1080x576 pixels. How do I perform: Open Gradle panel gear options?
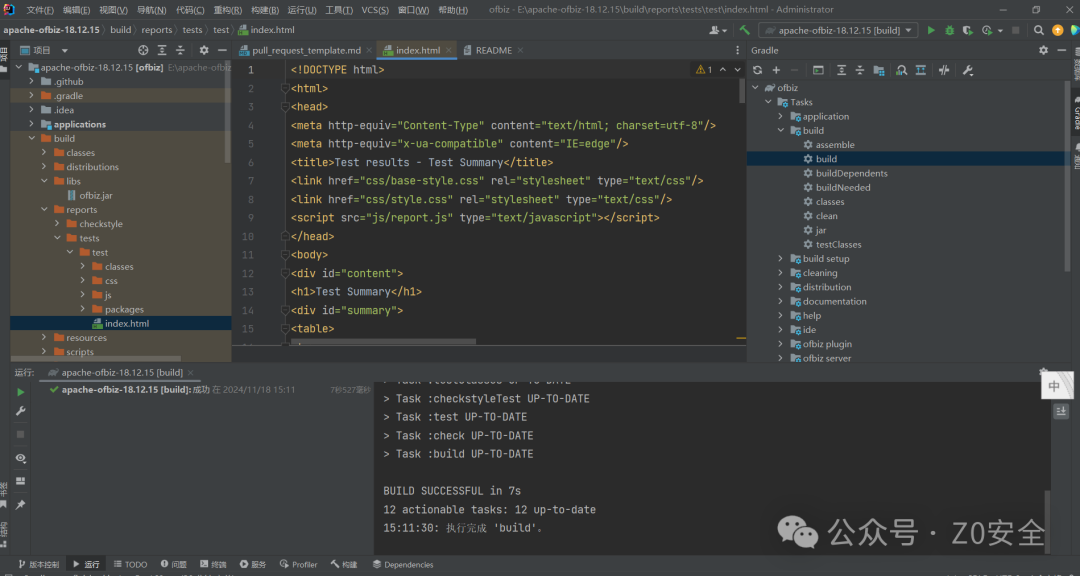tap(1043, 50)
